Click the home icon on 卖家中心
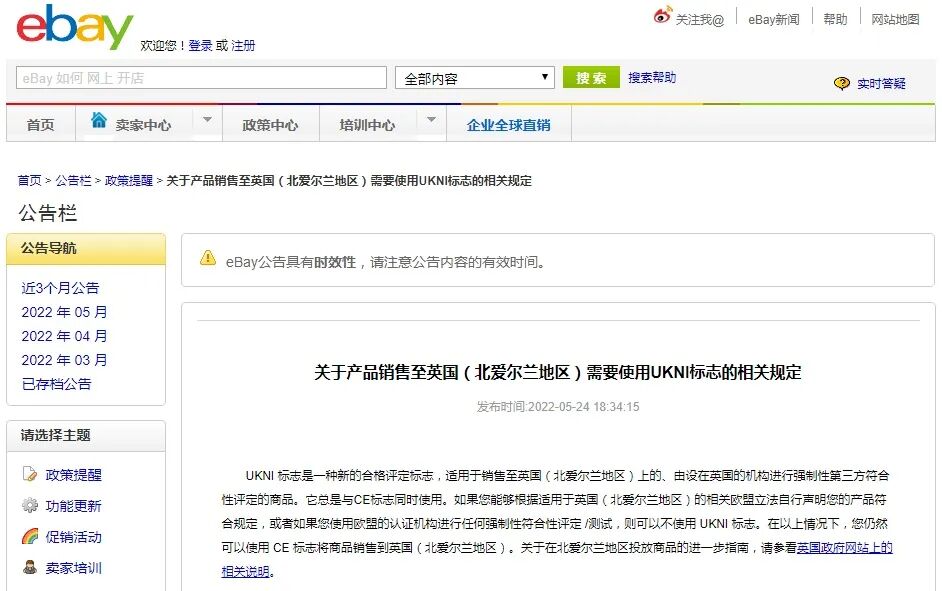Viewport: 942px width, 591px height. [x=99, y=118]
